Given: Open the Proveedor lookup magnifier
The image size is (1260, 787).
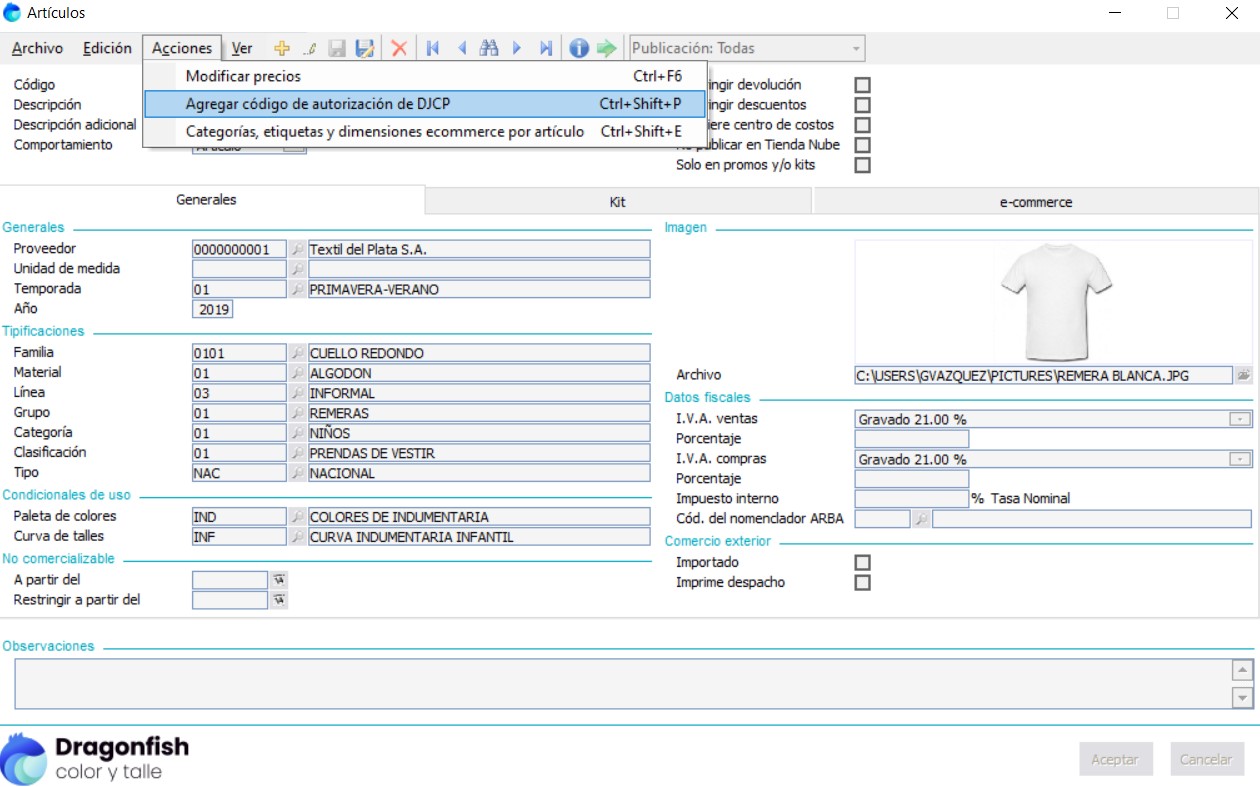Looking at the screenshot, I should (x=297, y=249).
